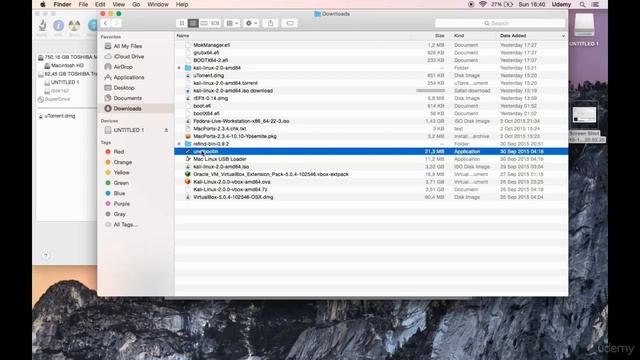Open the Action gear menu
This screenshot has width=640, height=360.
coord(251,23)
